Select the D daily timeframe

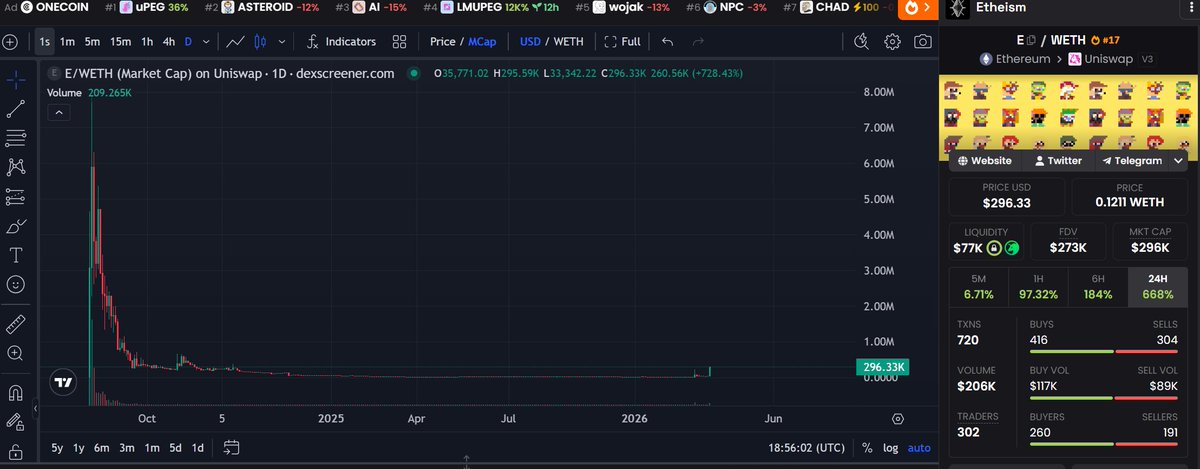tap(188, 42)
